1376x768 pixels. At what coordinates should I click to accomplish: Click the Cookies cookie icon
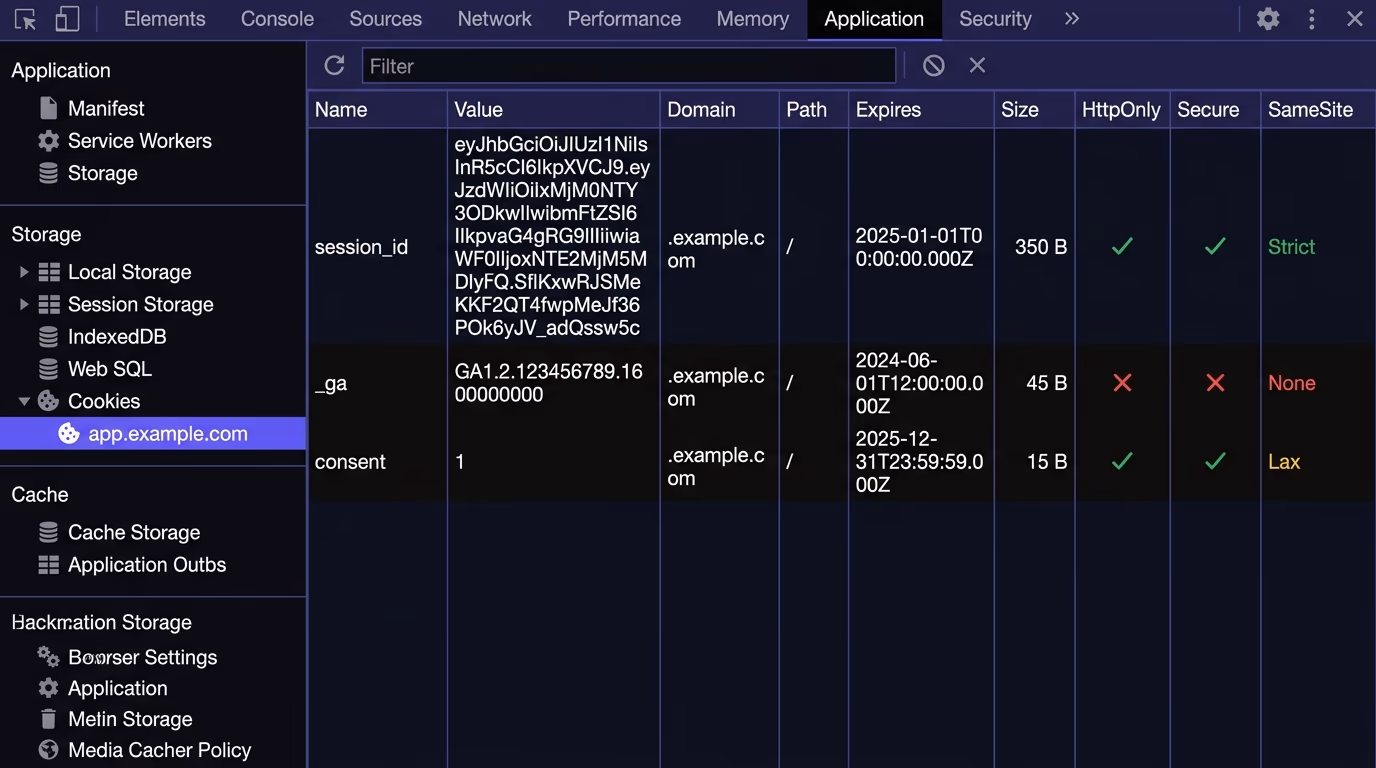pyautogui.click(x=48, y=401)
